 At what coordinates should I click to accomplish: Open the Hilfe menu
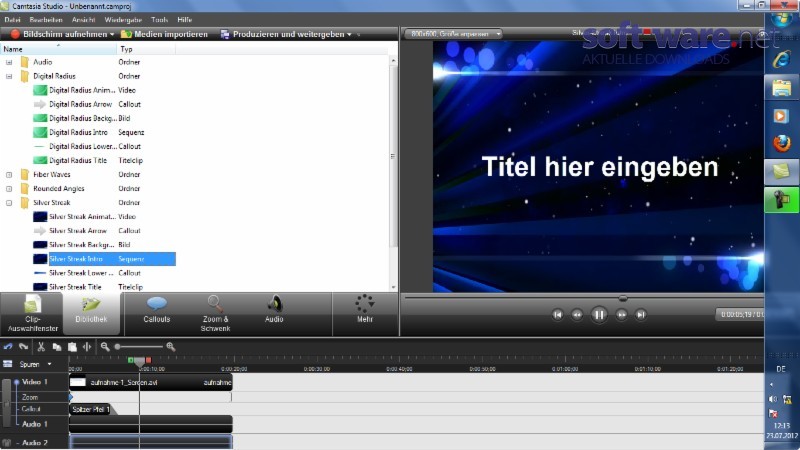tap(184, 19)
